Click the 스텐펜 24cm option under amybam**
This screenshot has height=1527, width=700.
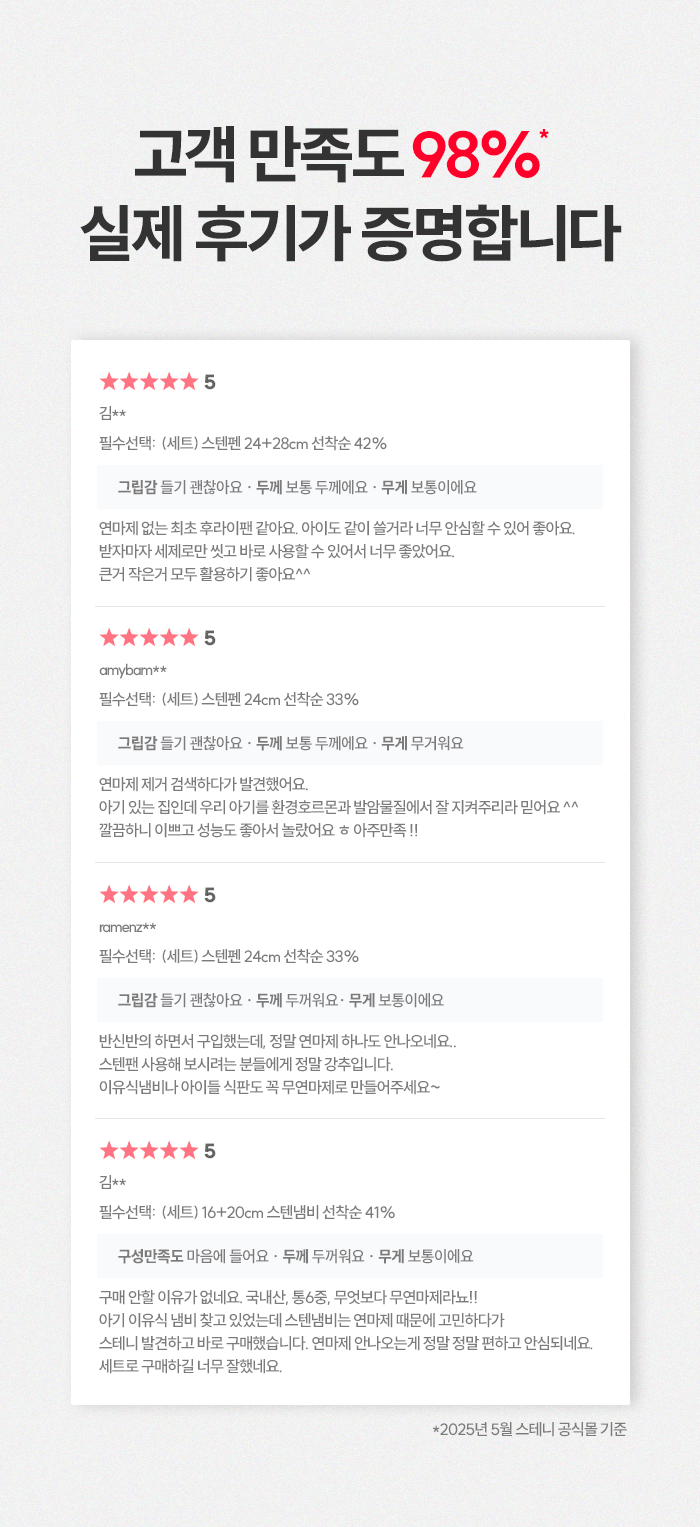point(229,700)
